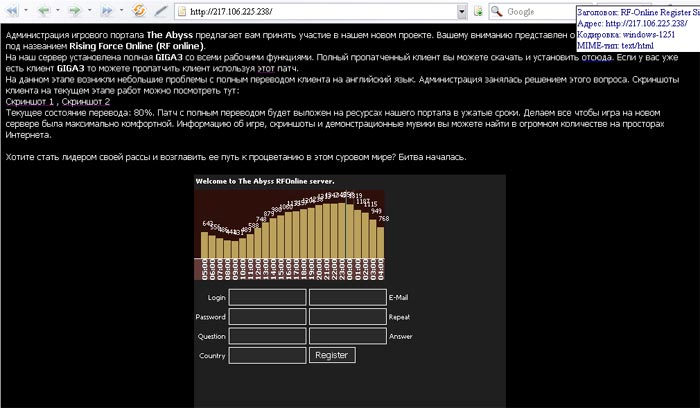This screenshot has width=700, height=408.
Task: Click the Answer input field
Action: (348, 336)
